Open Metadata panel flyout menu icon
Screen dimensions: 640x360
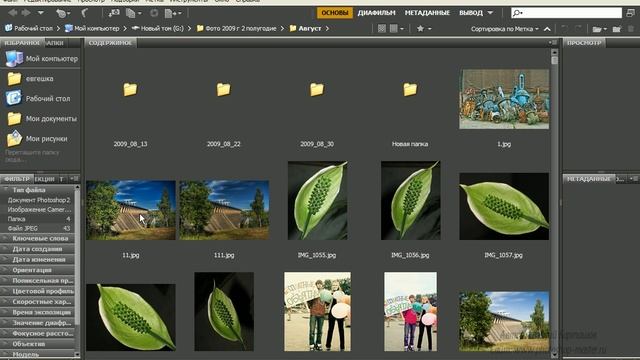pos(633,179)
